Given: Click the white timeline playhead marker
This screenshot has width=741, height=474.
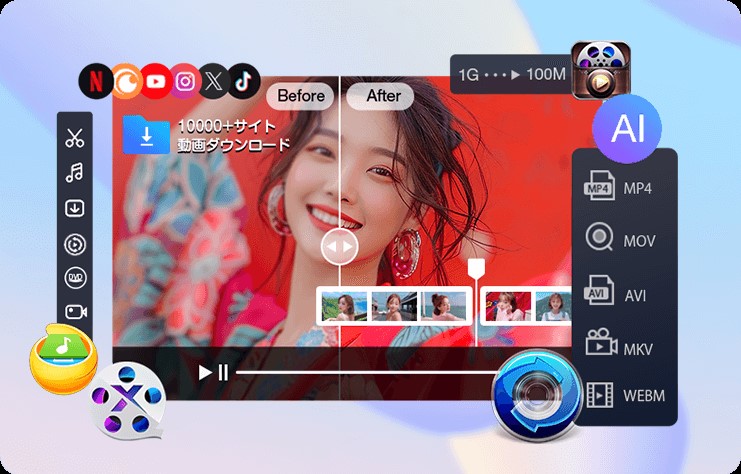Looking at the screenshot, I should 476,268.
